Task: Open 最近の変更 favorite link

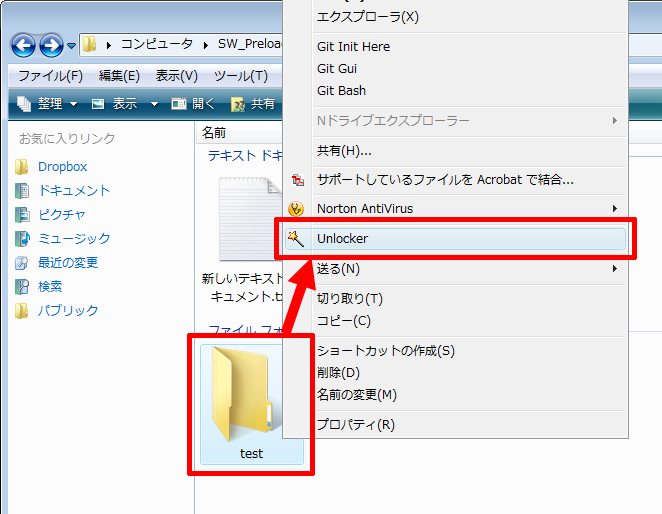Action: point(68,262)
